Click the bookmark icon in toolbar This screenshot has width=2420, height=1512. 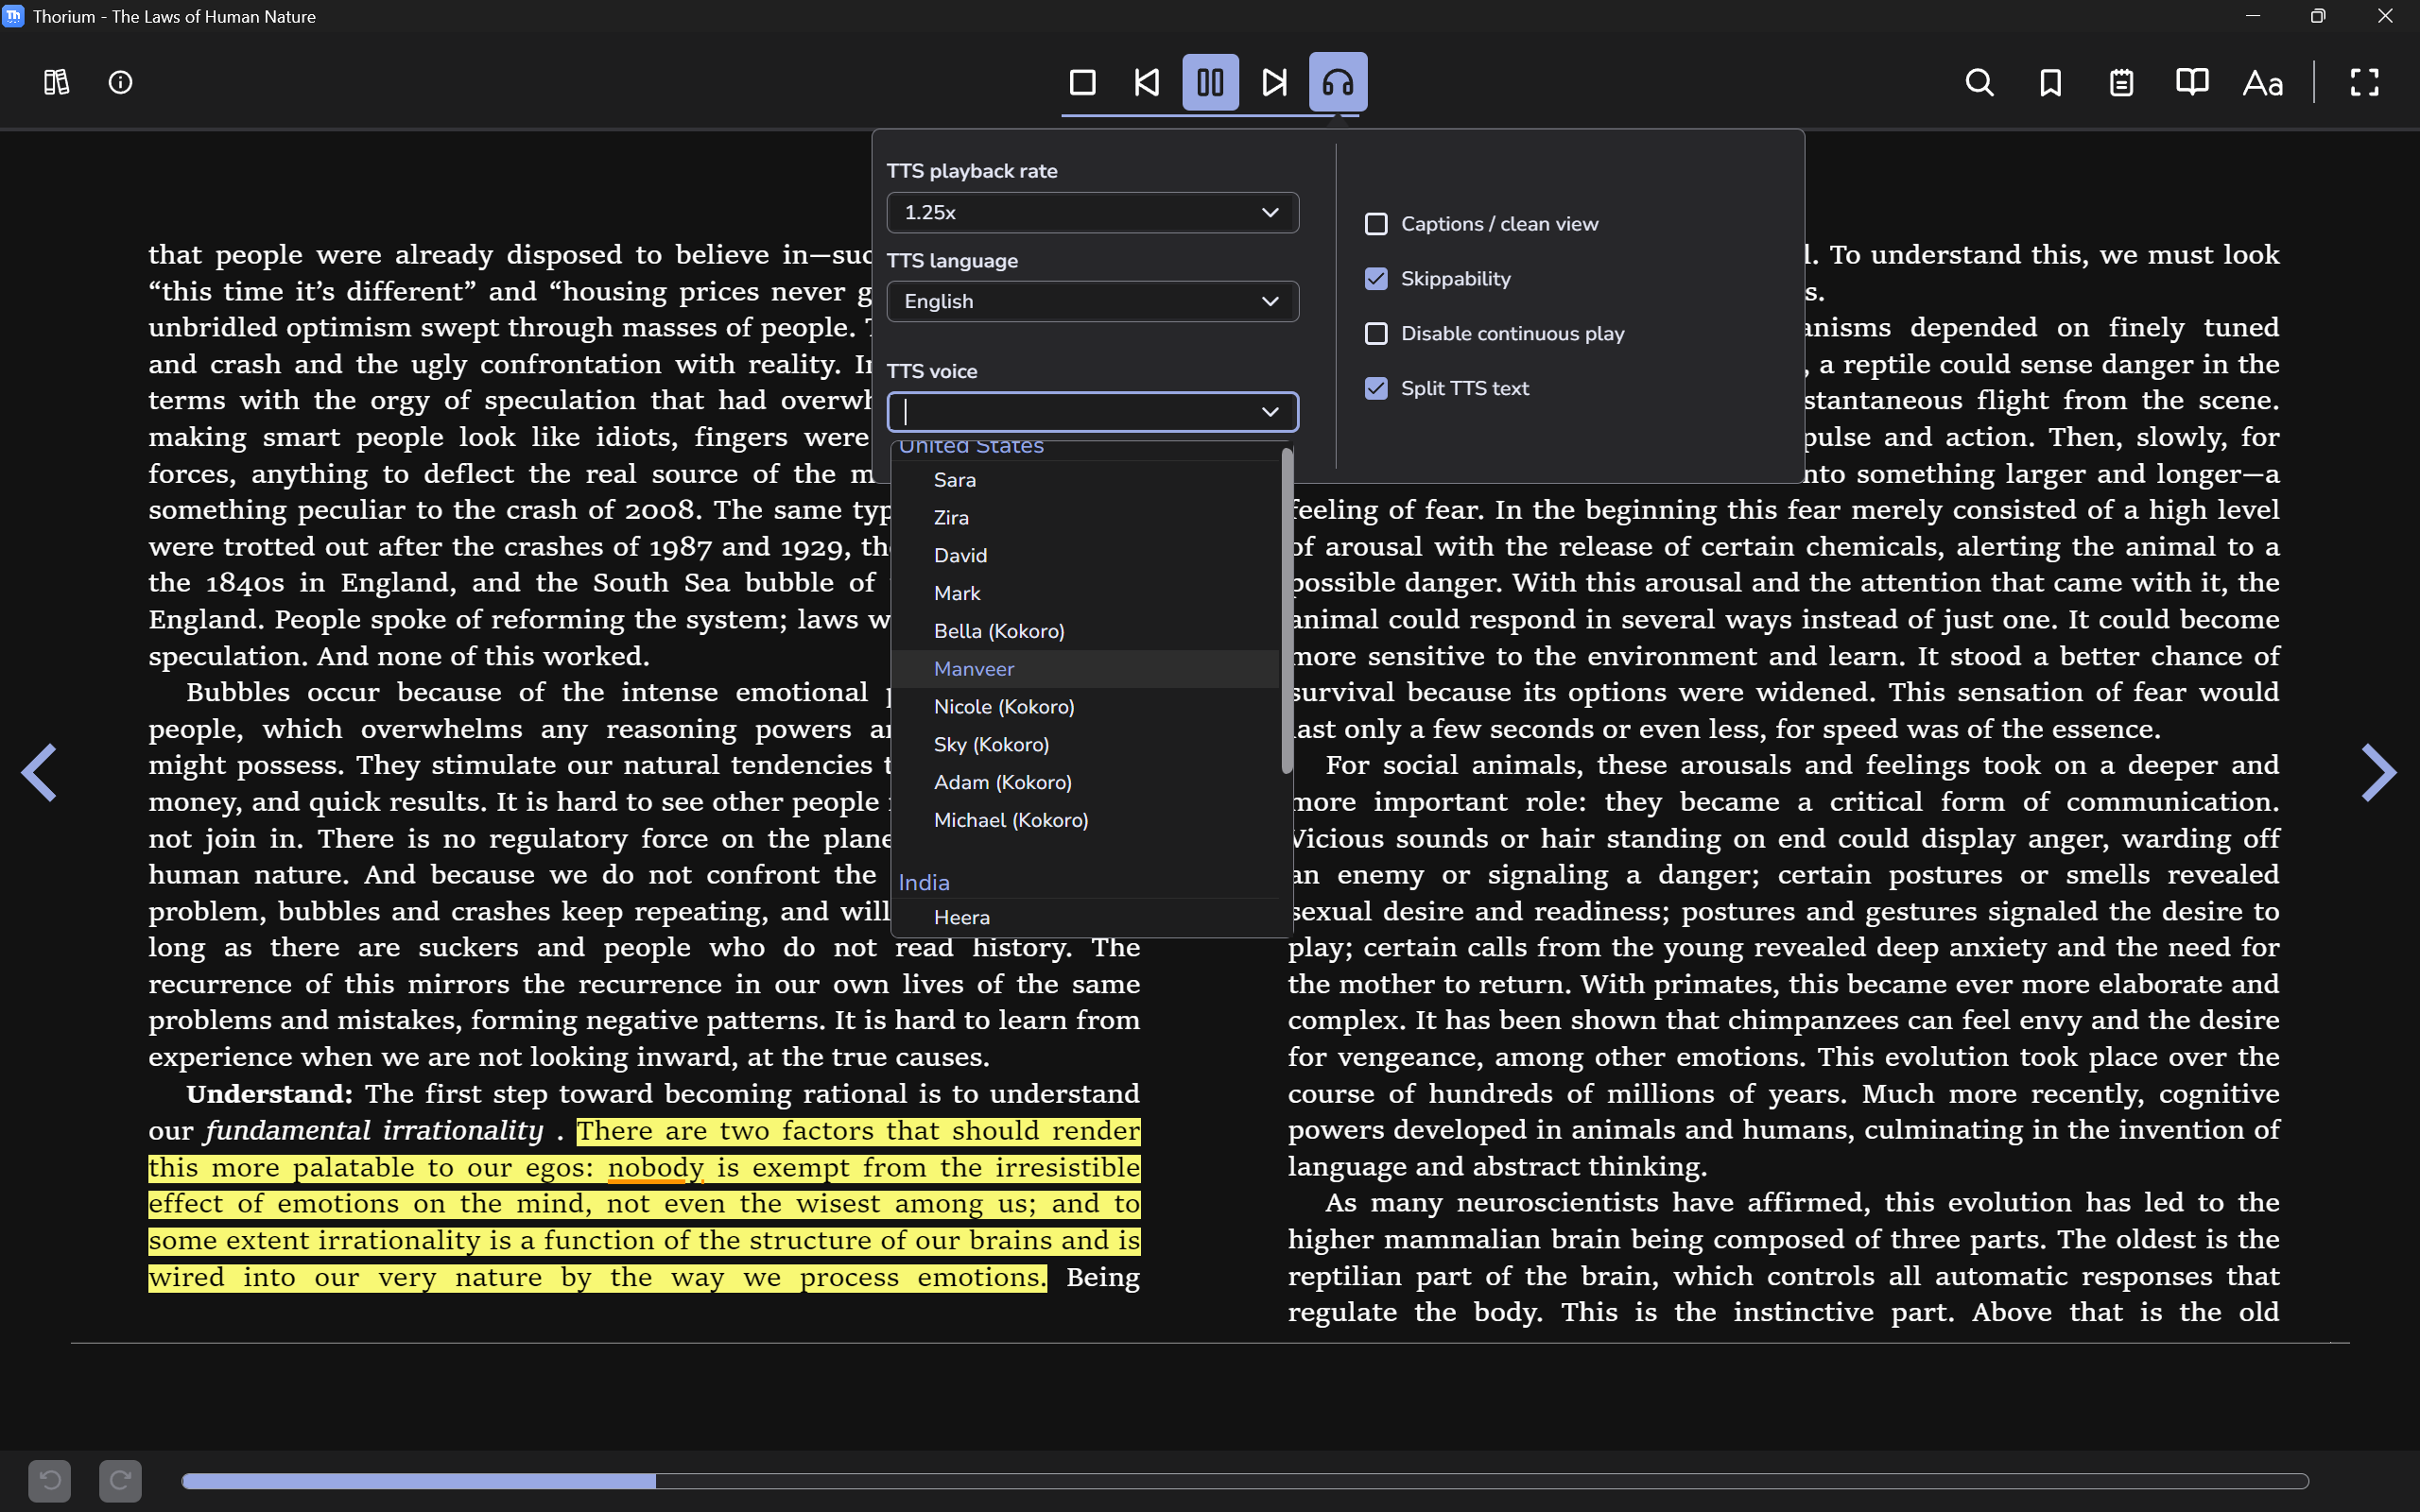2050,82
